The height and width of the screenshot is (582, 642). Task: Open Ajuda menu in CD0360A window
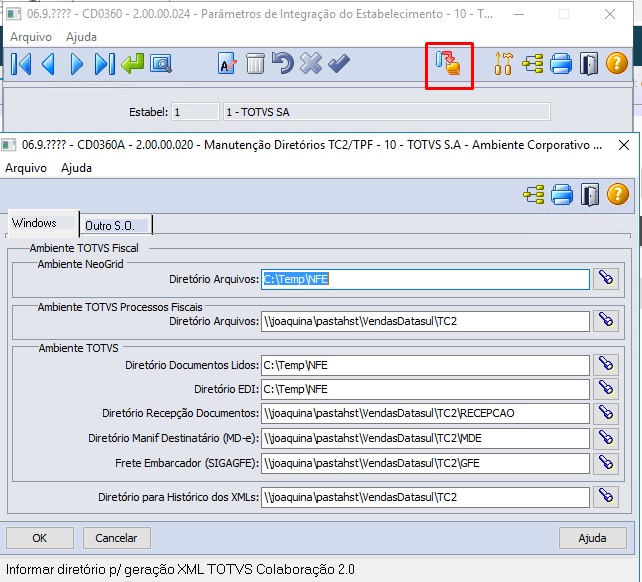point(76,168)
